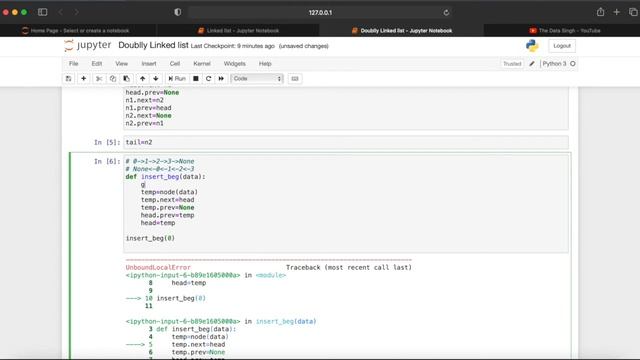Click the Python 3 kernel indicator
Screen dimensions: 640x360
coord(554,64)
